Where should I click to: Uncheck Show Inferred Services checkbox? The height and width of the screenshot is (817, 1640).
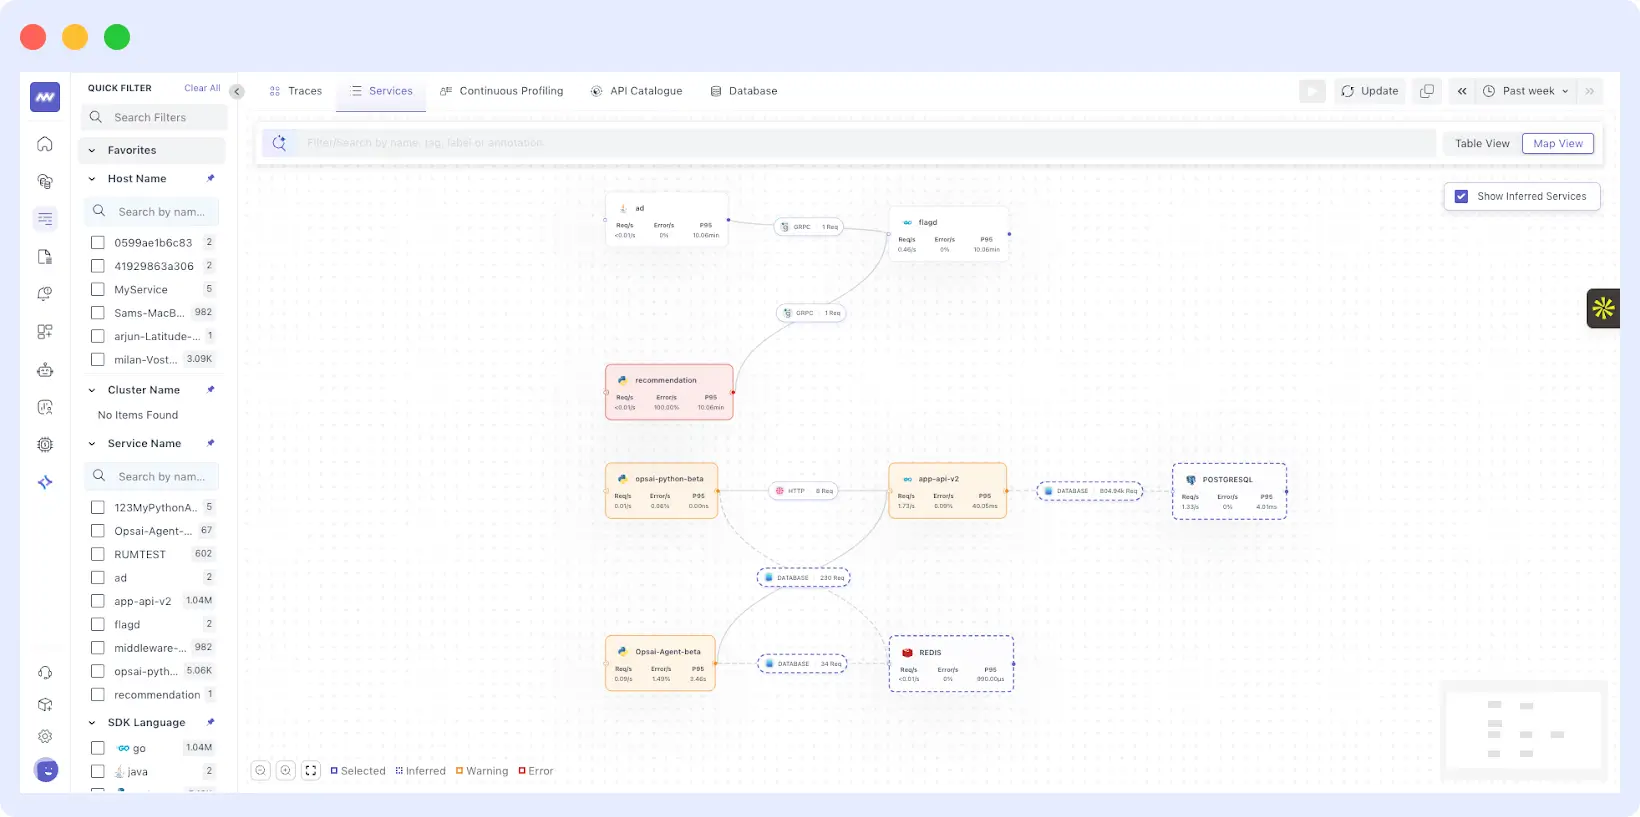tap(1461, 196)
